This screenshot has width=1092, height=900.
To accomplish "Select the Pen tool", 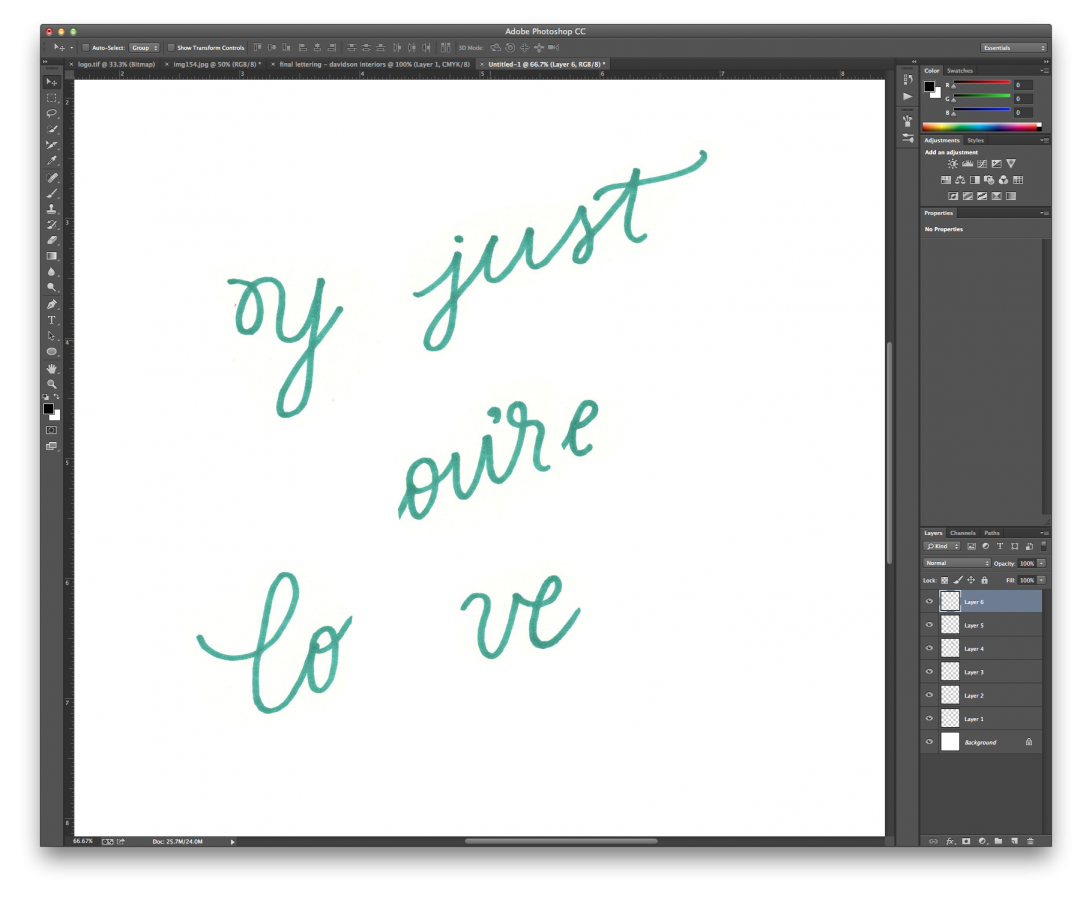I will pos(52,305).
